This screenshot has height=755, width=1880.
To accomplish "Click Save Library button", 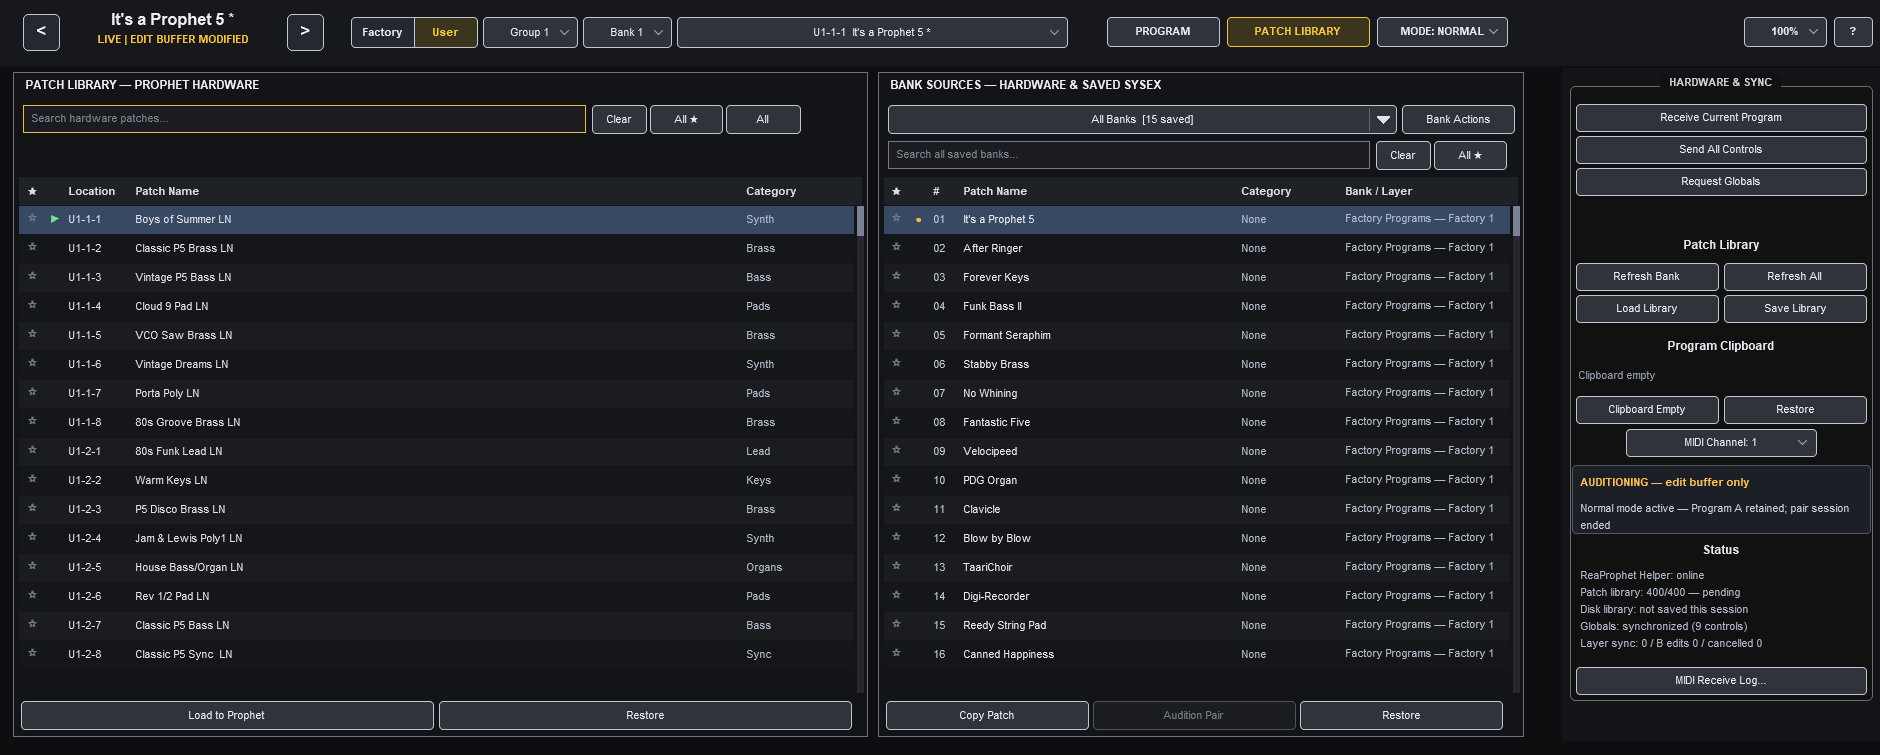I will tap(1795, 308).
